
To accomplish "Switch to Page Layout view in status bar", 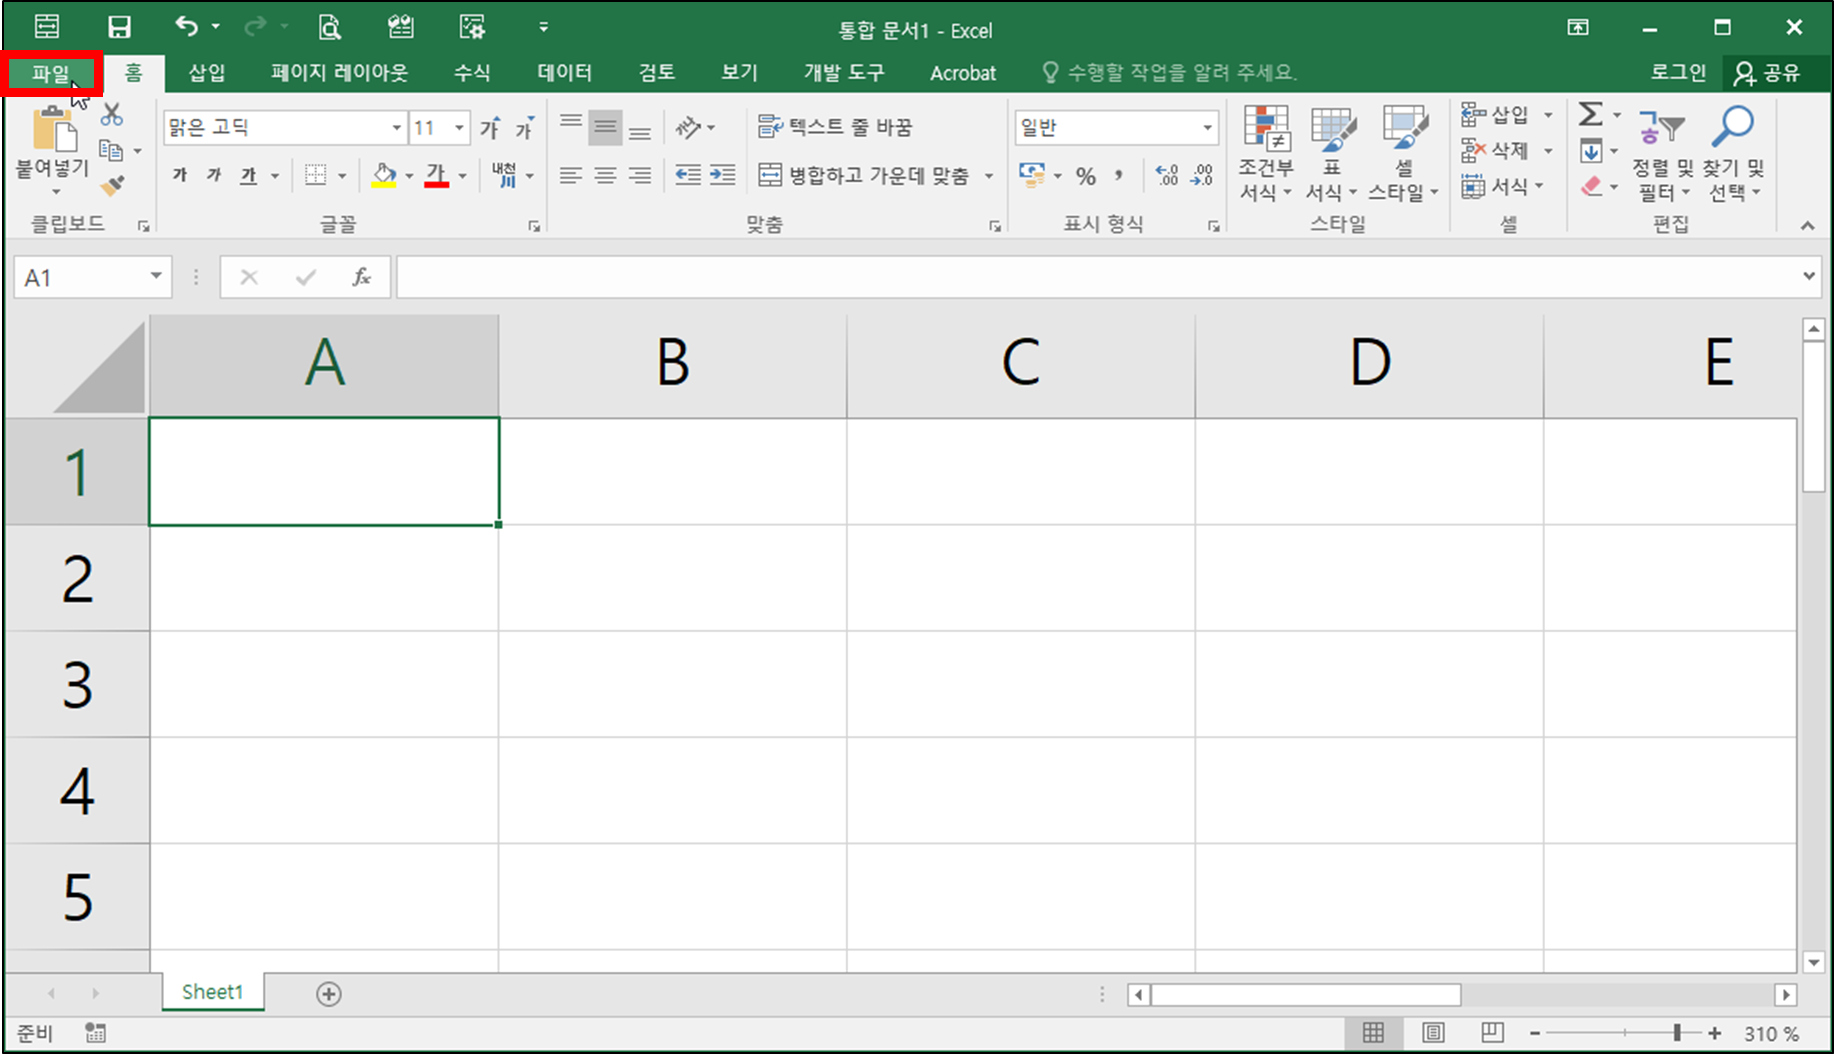I will 1433,1033.
